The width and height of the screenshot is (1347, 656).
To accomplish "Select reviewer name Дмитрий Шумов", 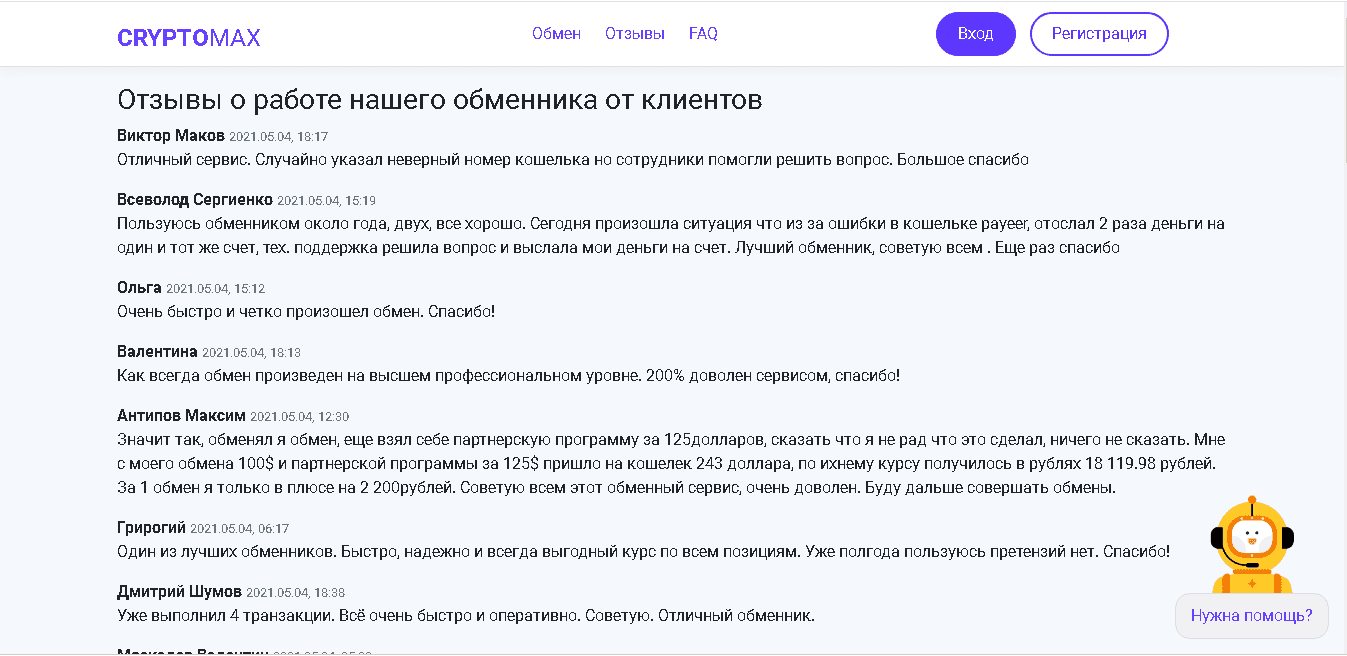I will click(x=179, y=592).
